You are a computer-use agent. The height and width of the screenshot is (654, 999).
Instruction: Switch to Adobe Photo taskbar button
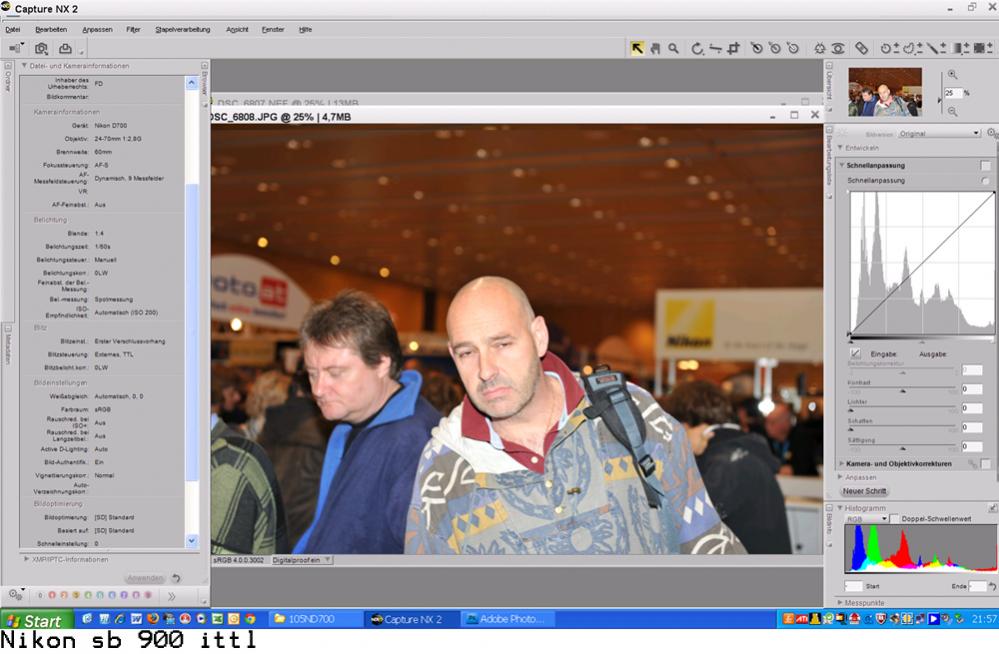[507, 619]
